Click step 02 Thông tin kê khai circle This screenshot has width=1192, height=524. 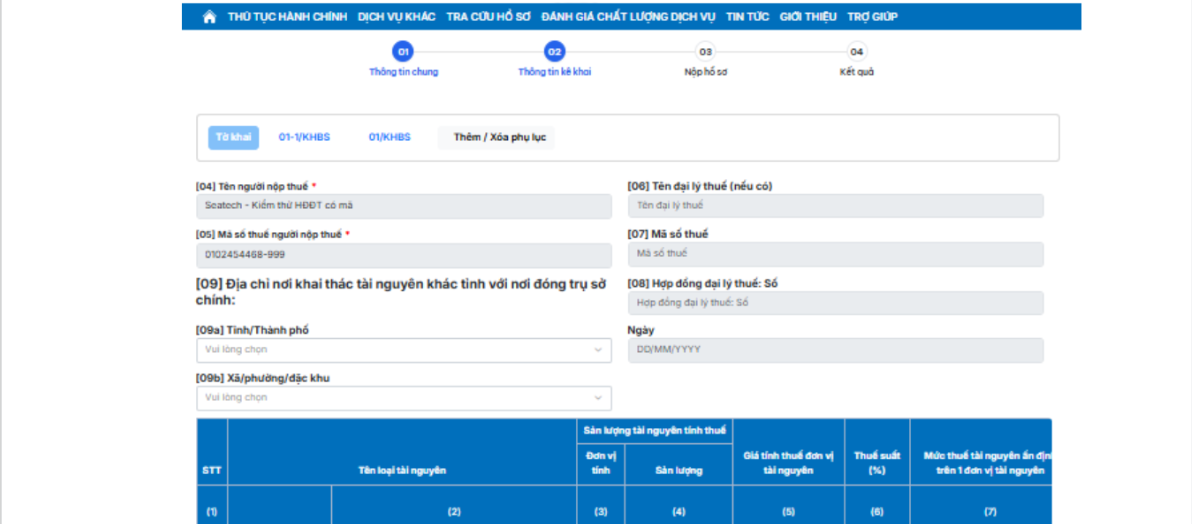click(x=554, y=51)
